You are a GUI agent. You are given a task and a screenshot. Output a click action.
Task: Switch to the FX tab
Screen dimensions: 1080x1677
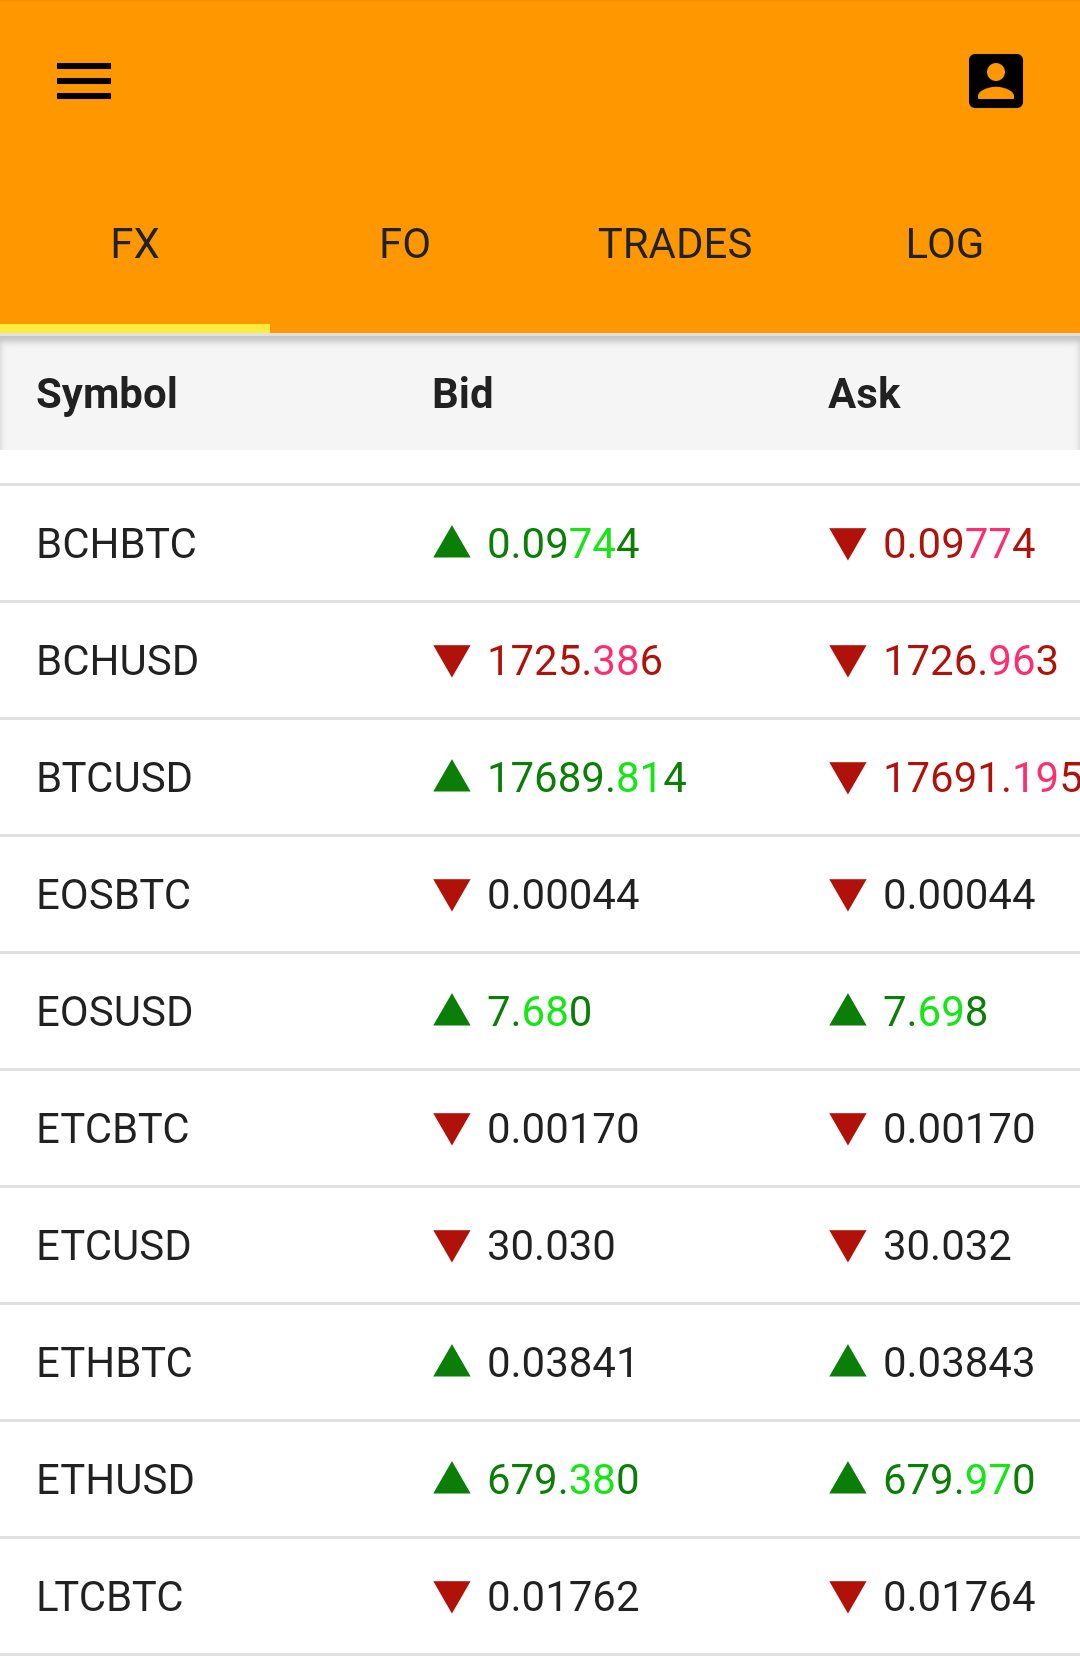135,244
